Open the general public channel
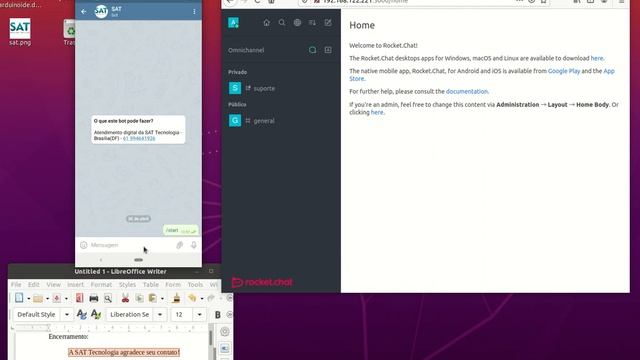Viewport: 640px width, 360px height. [281, 121]
